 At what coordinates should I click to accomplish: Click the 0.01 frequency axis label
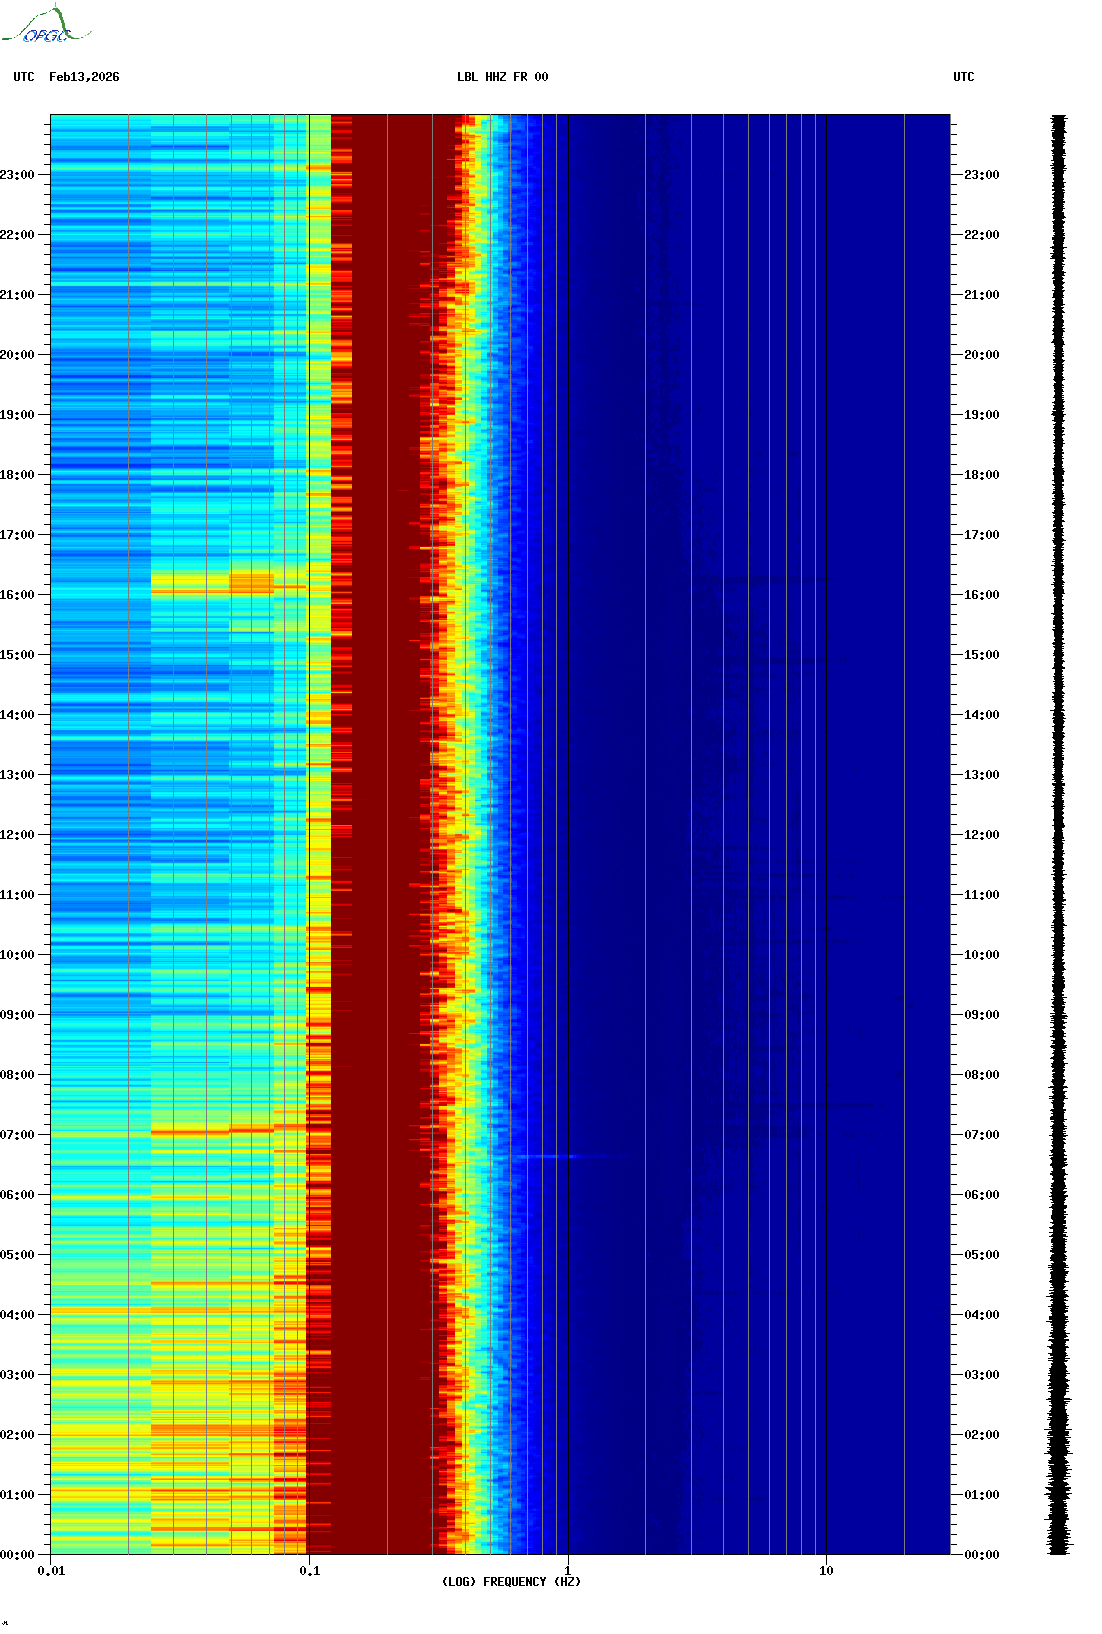click(x=51, y=1571)
